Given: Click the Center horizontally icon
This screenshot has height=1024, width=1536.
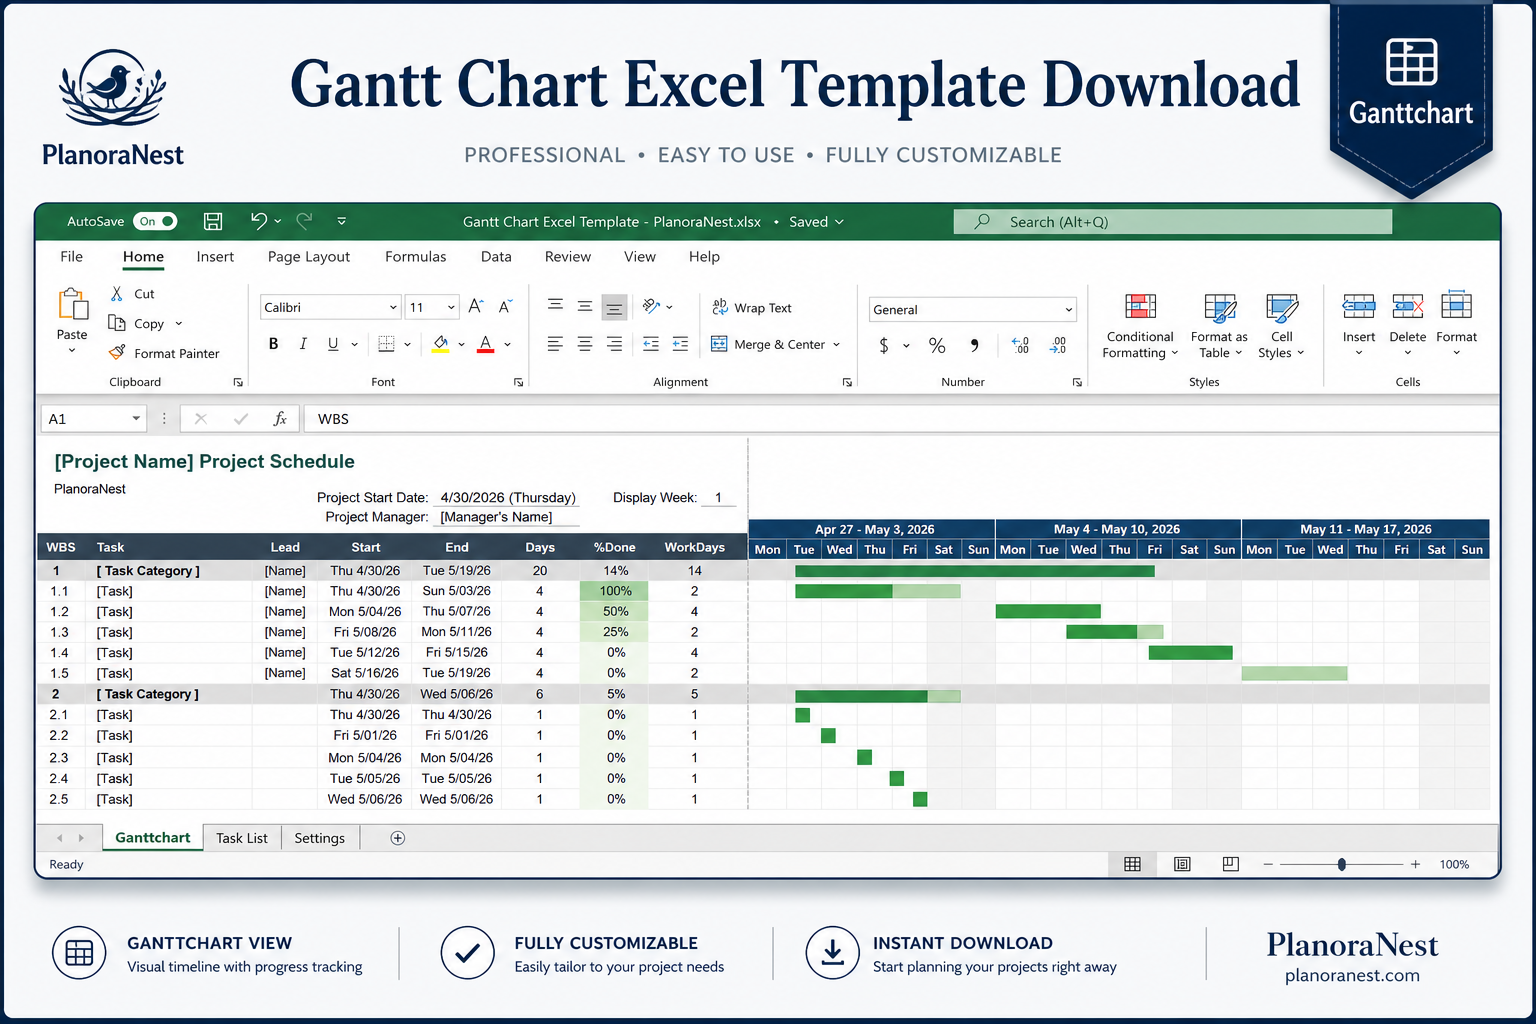Looking at the screenshot, I should pyautogui.click(x=585, y=344).
